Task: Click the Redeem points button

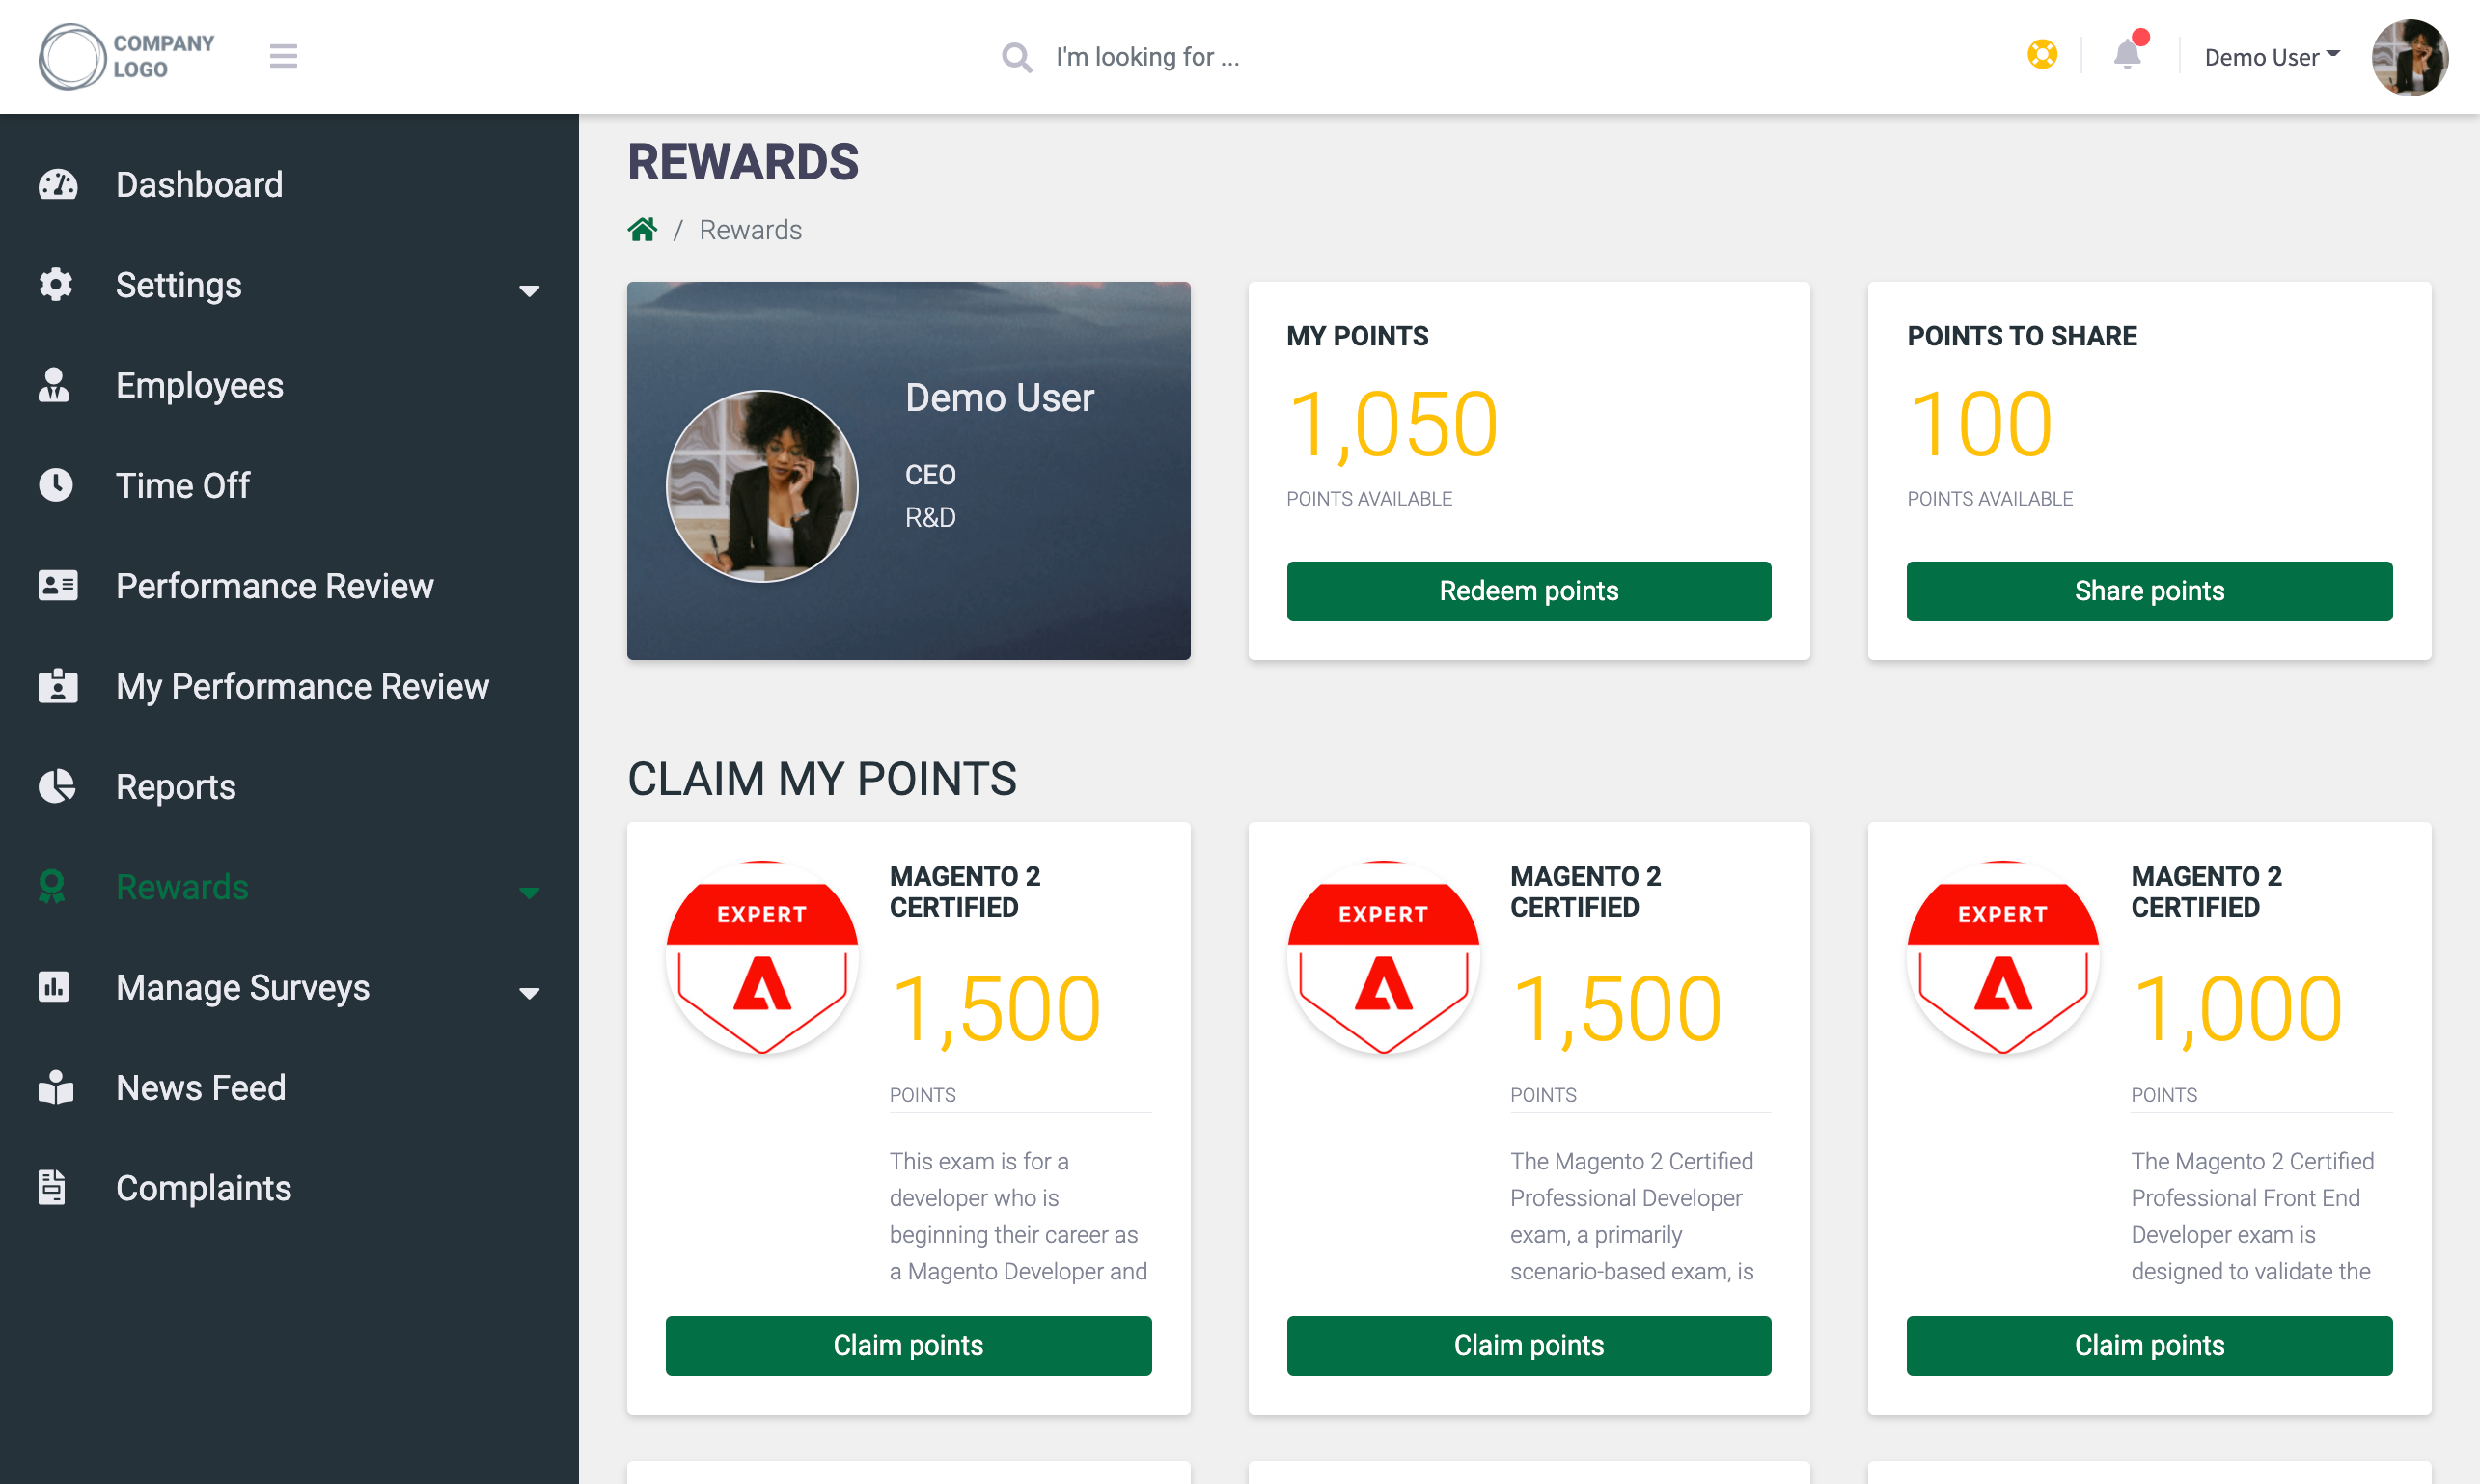Action: pos(1528,591)
